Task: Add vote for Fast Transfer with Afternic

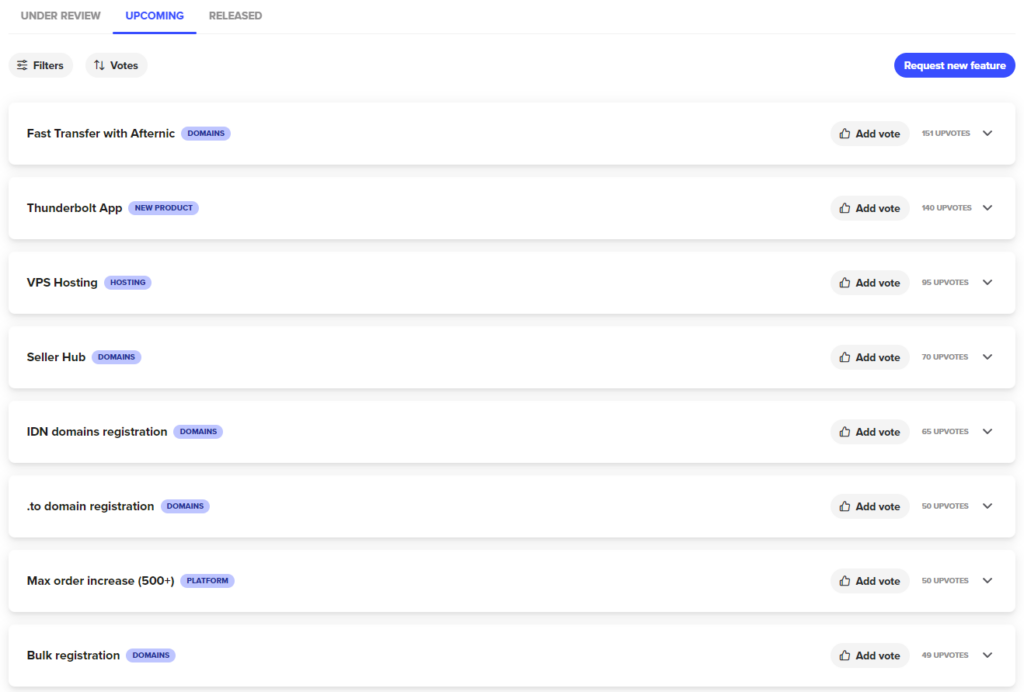Action: (870, 133)
